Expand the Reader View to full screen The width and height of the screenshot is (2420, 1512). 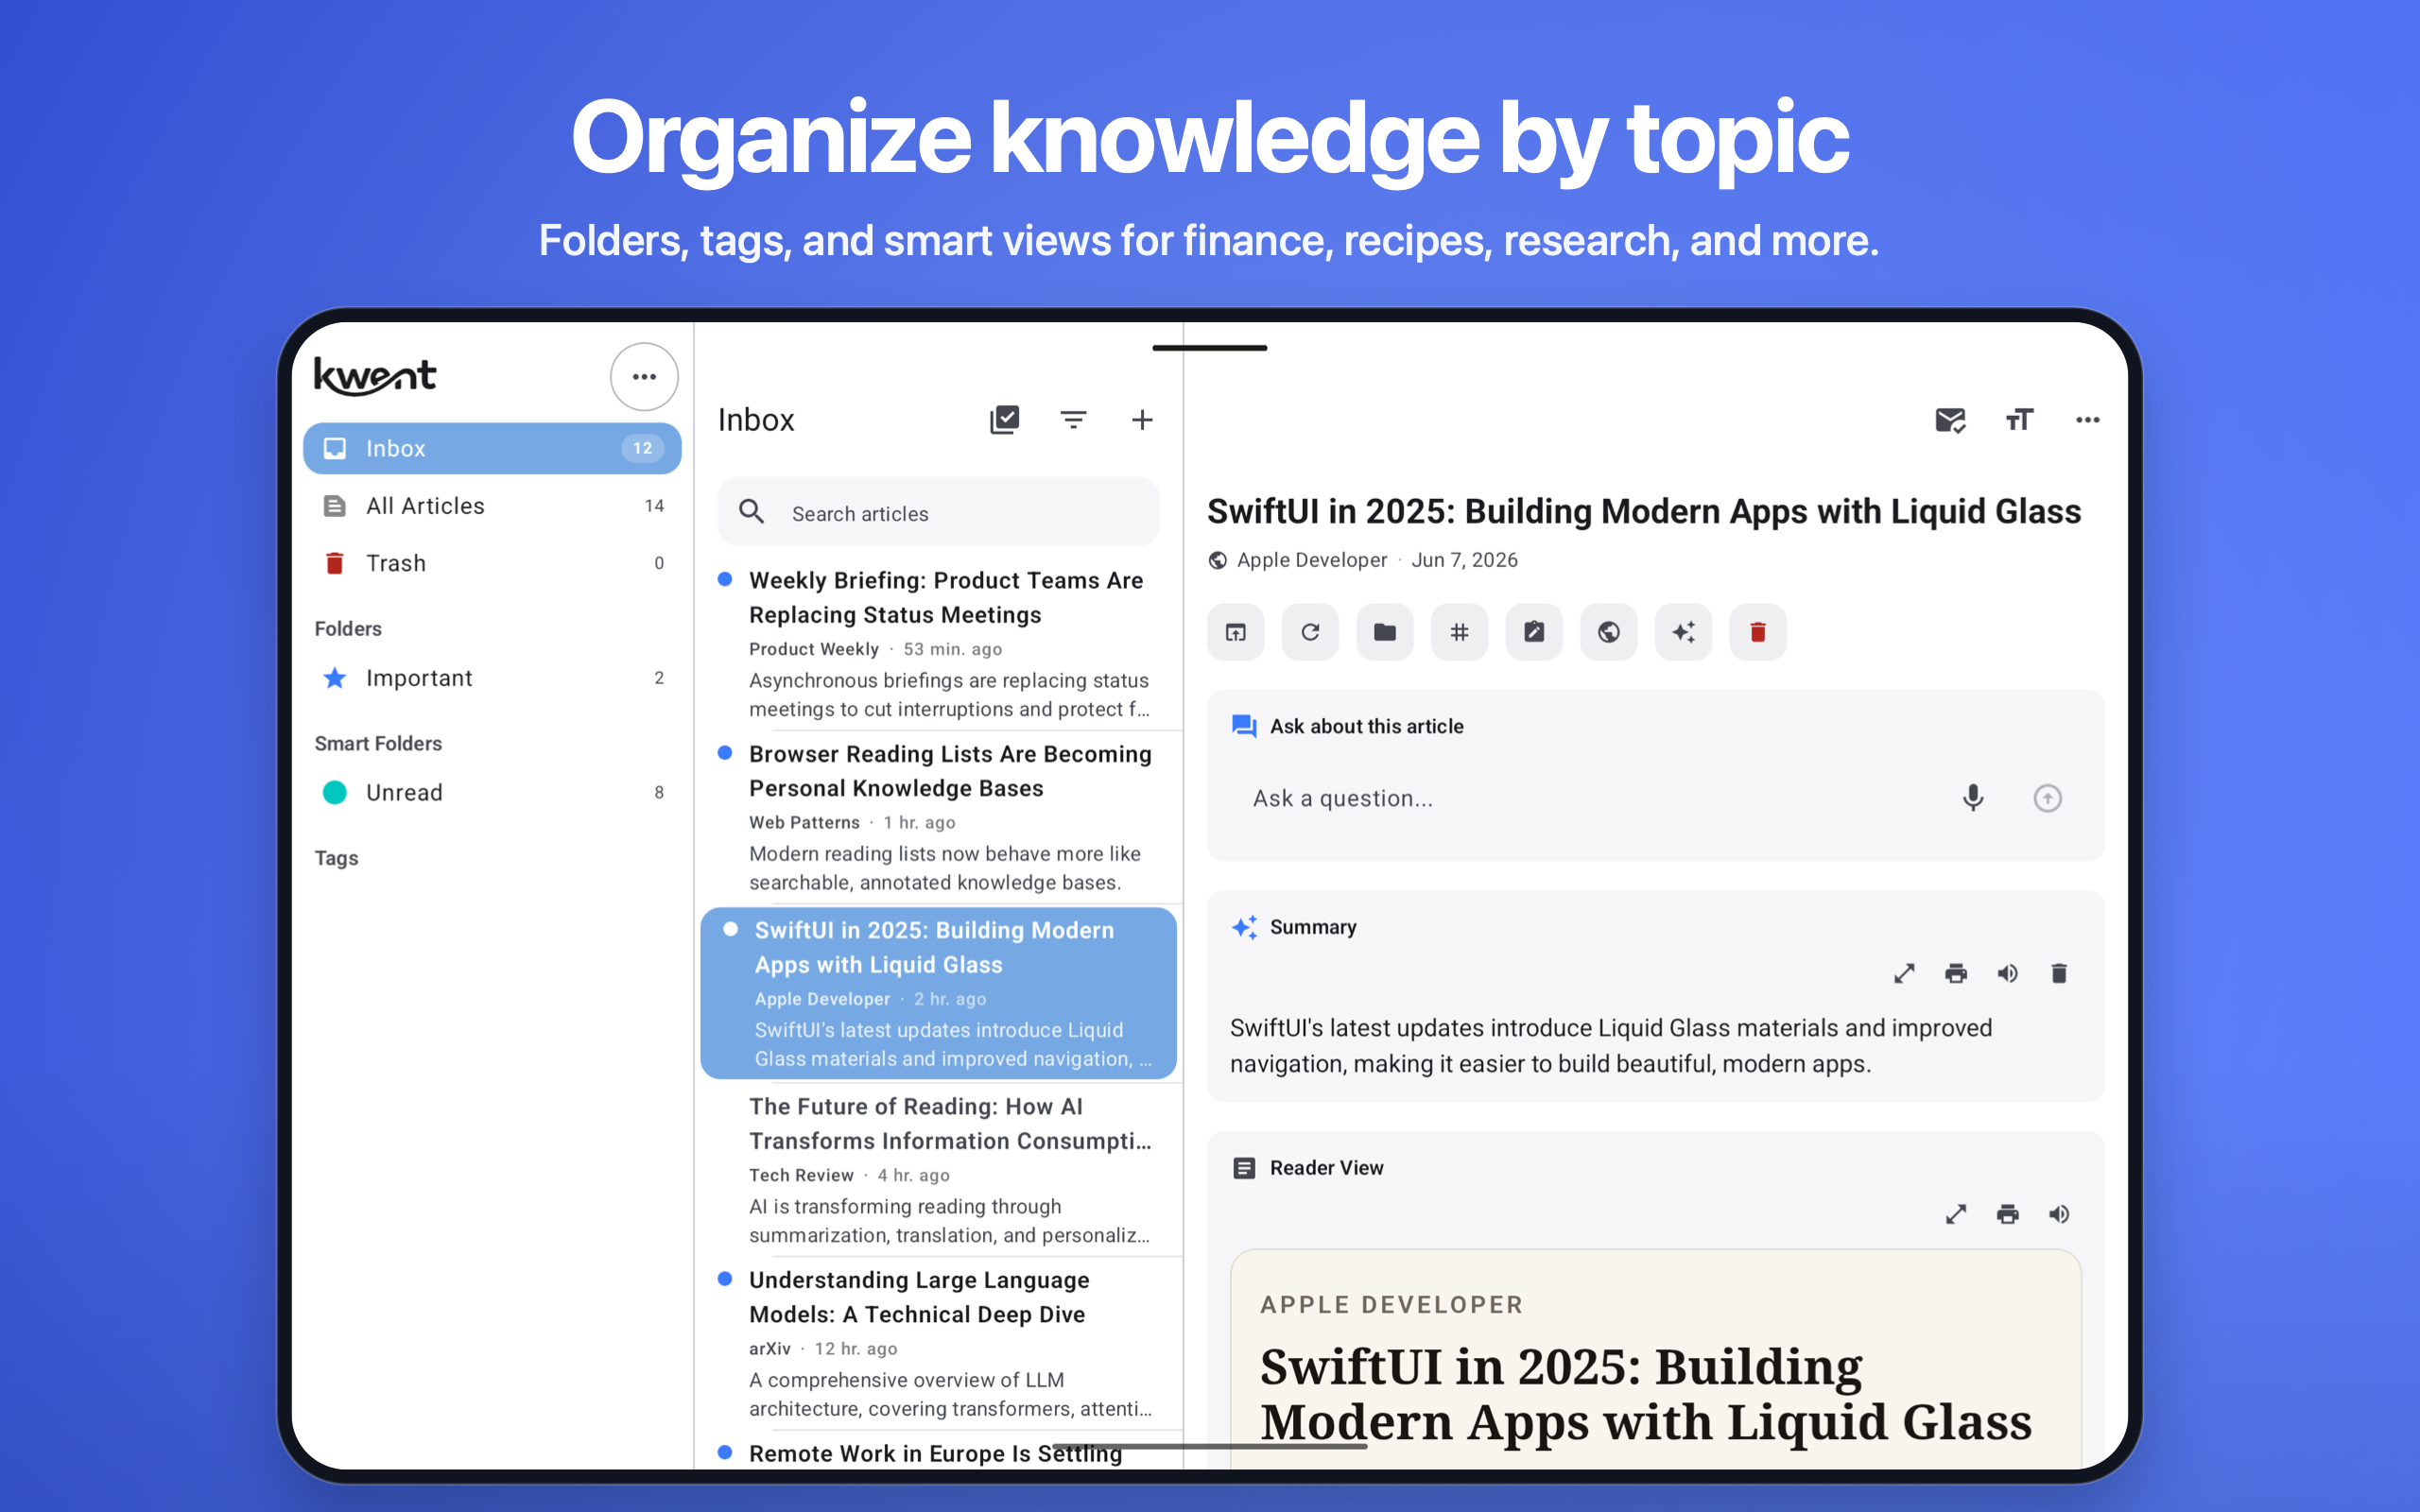pyautogui.click(x=1956, y=1214)
